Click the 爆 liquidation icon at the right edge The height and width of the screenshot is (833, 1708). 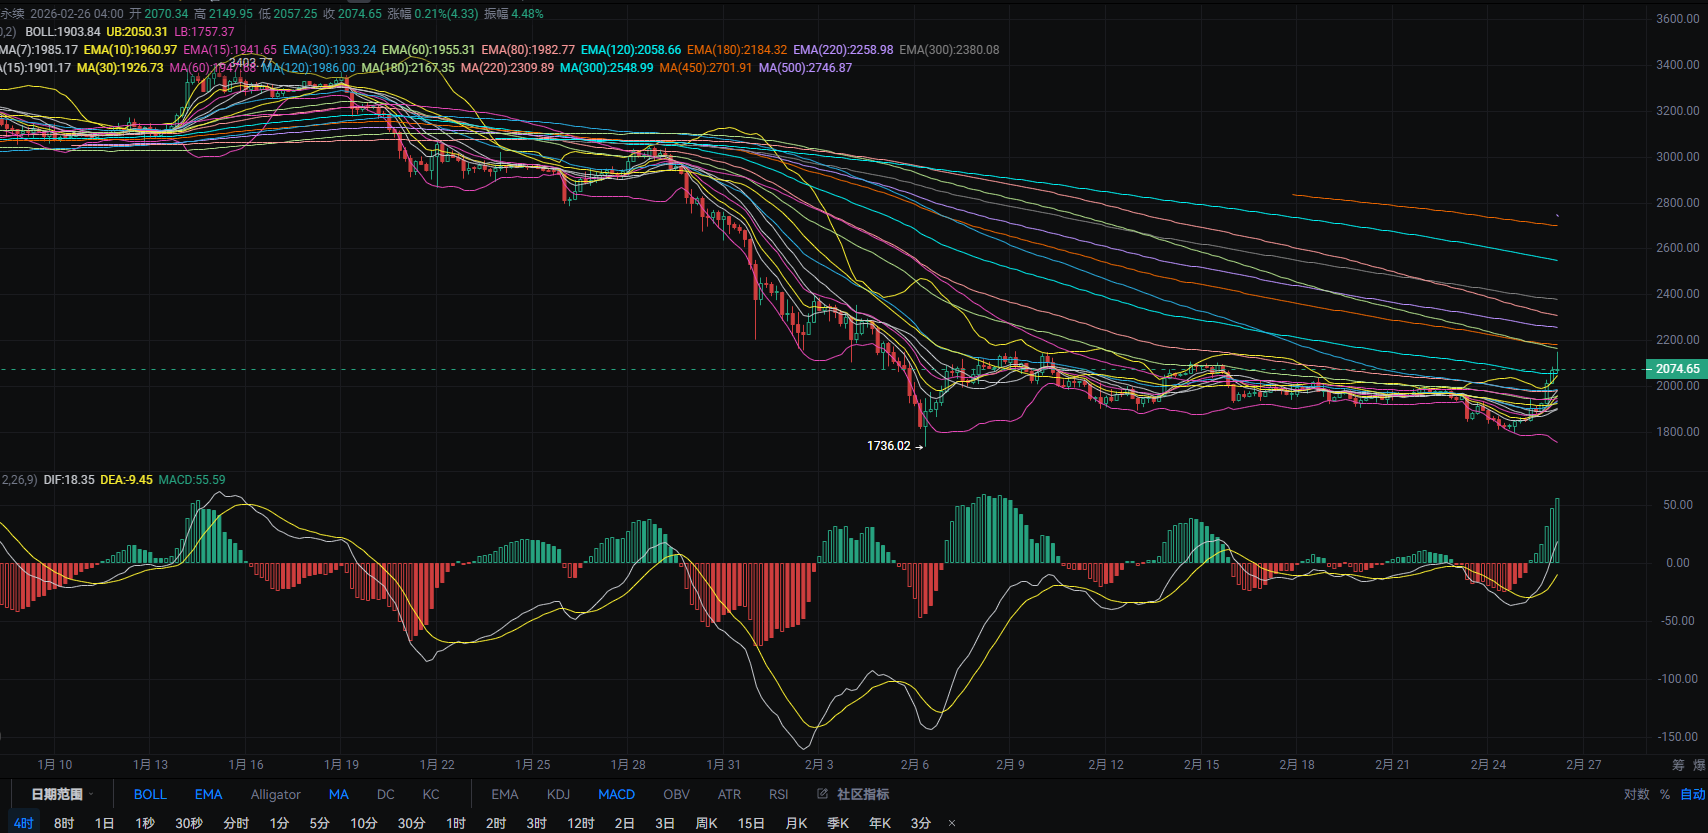click(1699, 765)
